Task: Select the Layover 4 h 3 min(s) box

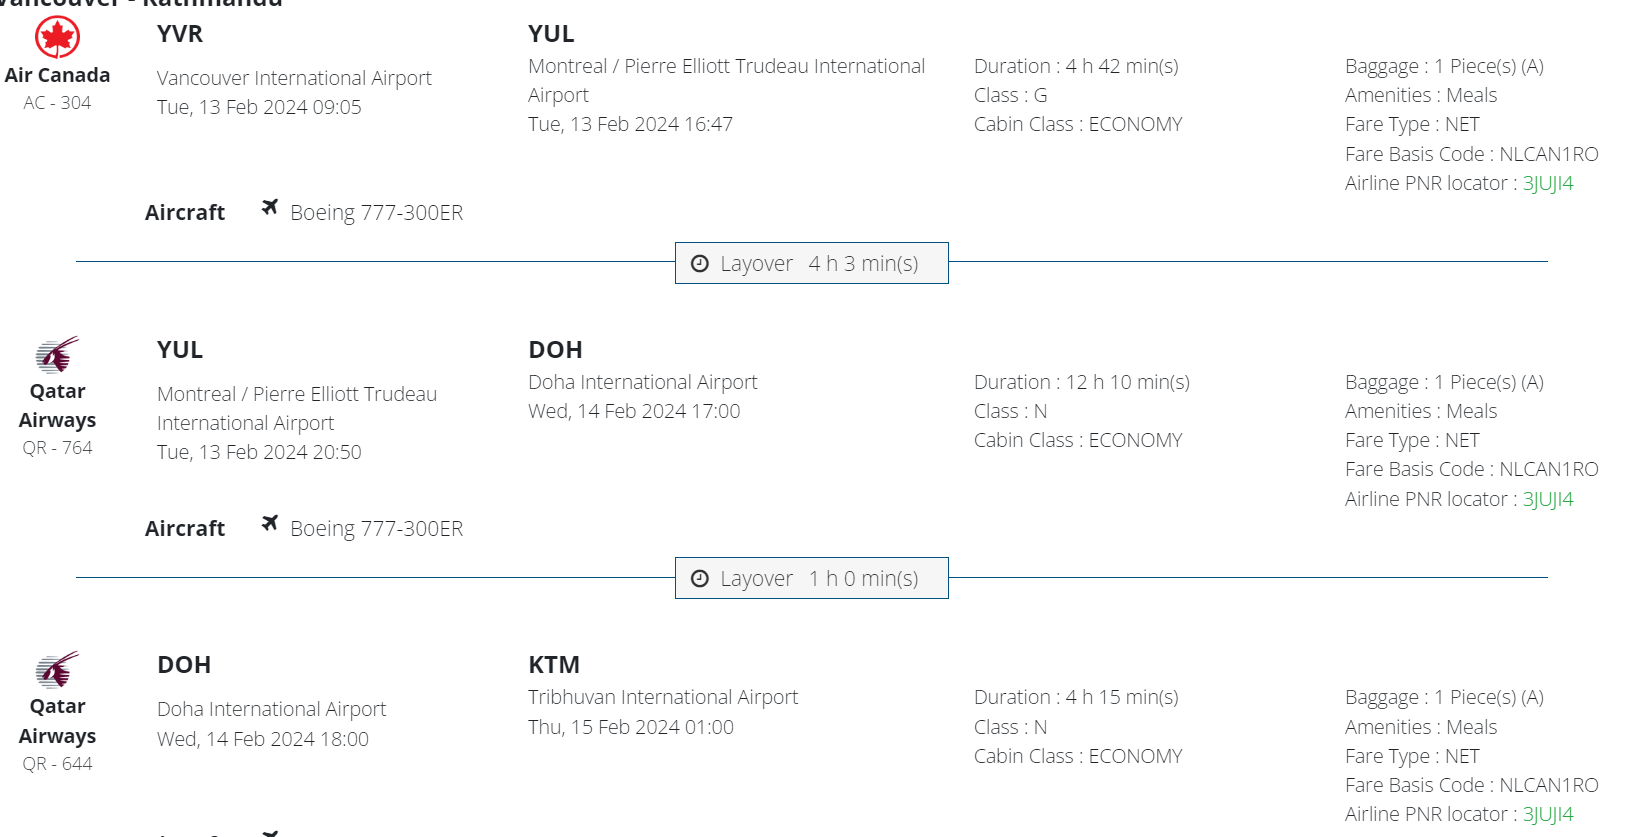Action: pos(811,263)
